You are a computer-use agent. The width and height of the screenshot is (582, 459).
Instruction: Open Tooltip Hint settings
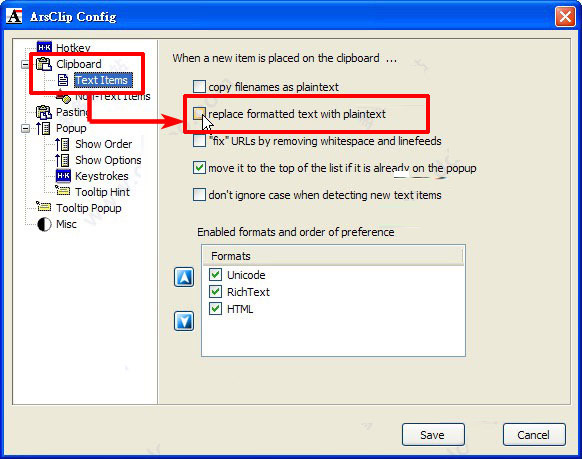point(102,192)
